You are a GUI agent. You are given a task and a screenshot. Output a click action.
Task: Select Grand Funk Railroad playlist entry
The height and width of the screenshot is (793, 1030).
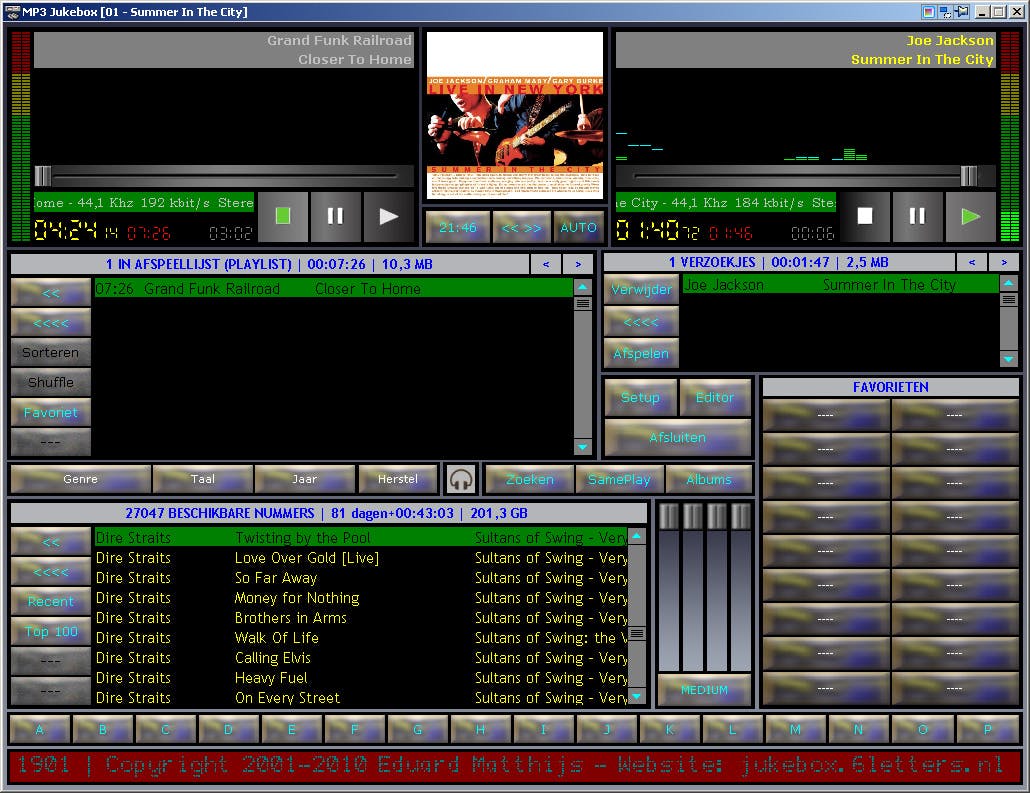pos(334,288)
